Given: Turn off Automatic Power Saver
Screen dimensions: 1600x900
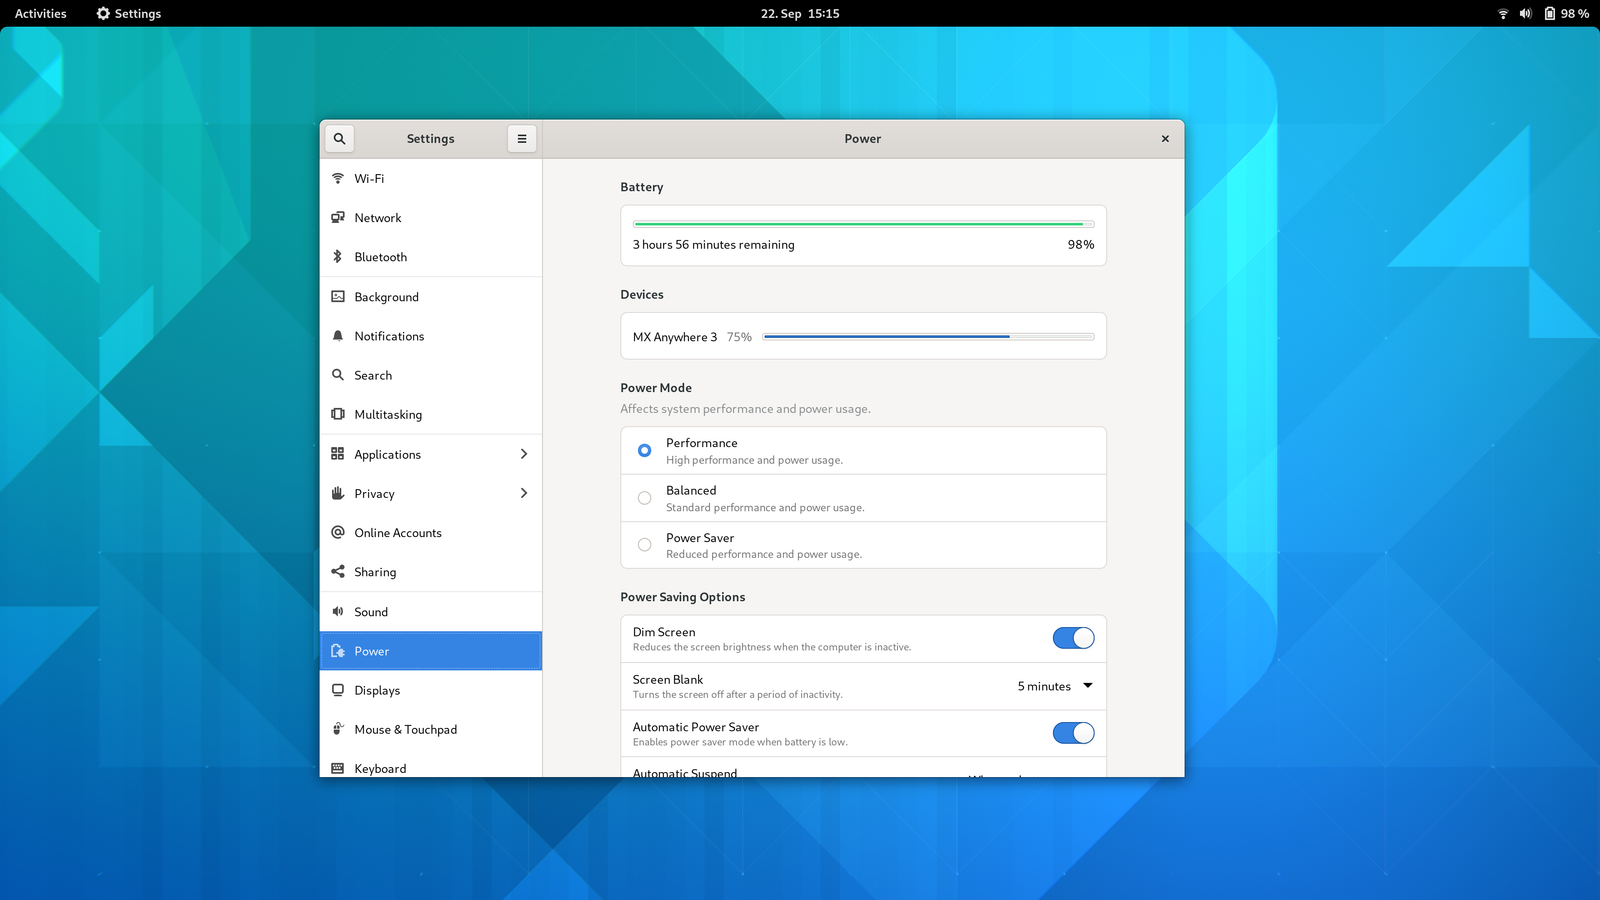Looking at the screenshot, I should coord(1073,733).
